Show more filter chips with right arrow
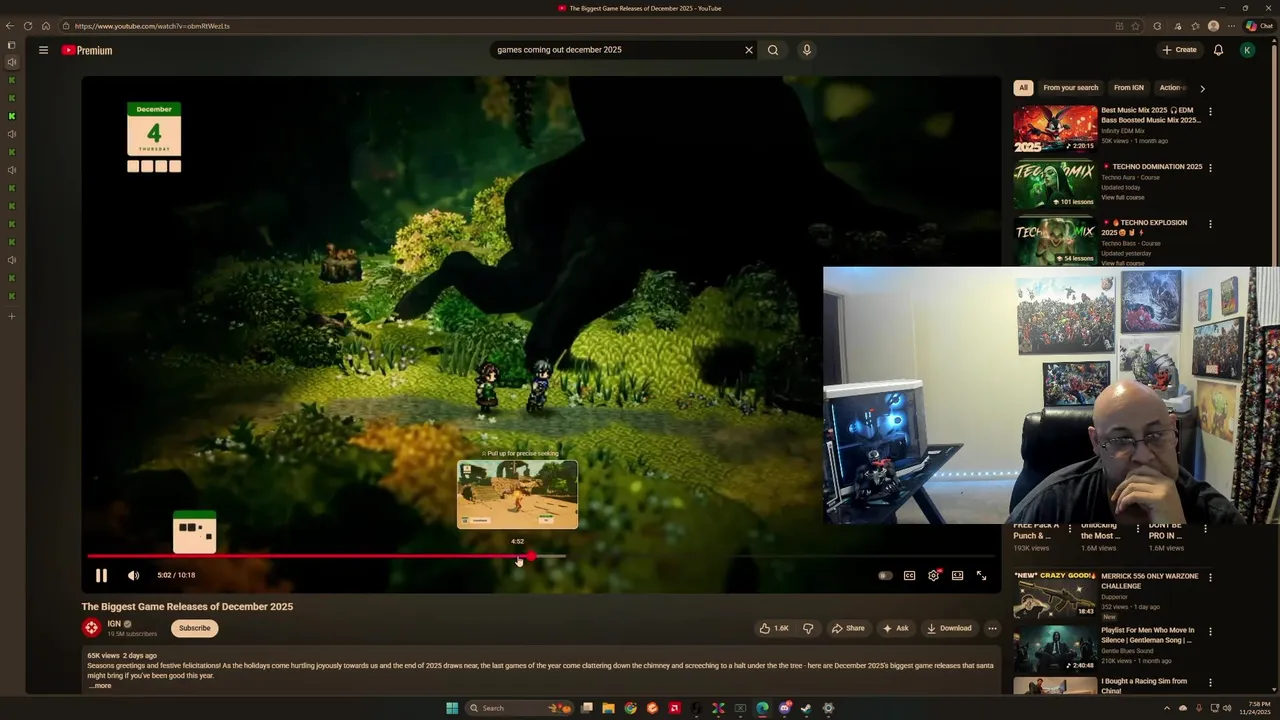1280x720 pixels. click(1202, 88)
